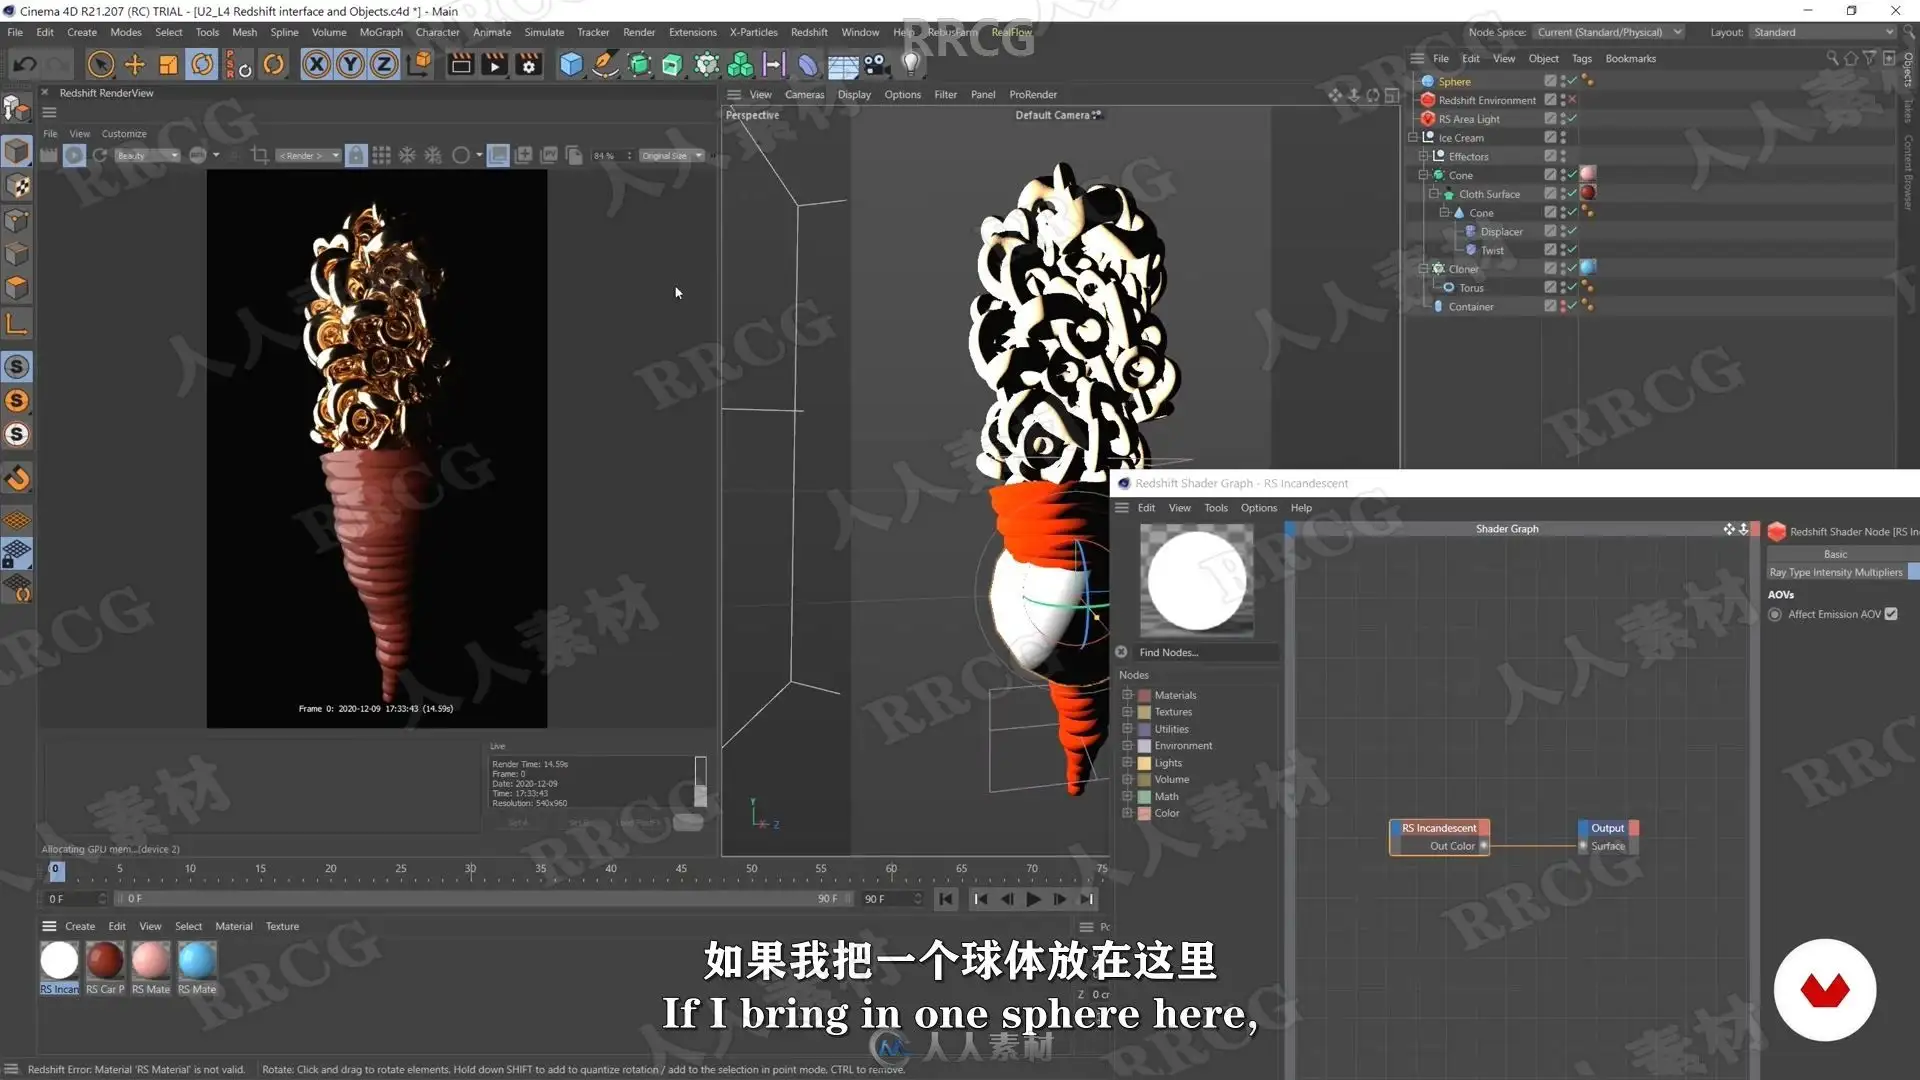Screen dimensions: 1920x1080
Task: Open the Spline Pen tool
Action: [605, 65]
